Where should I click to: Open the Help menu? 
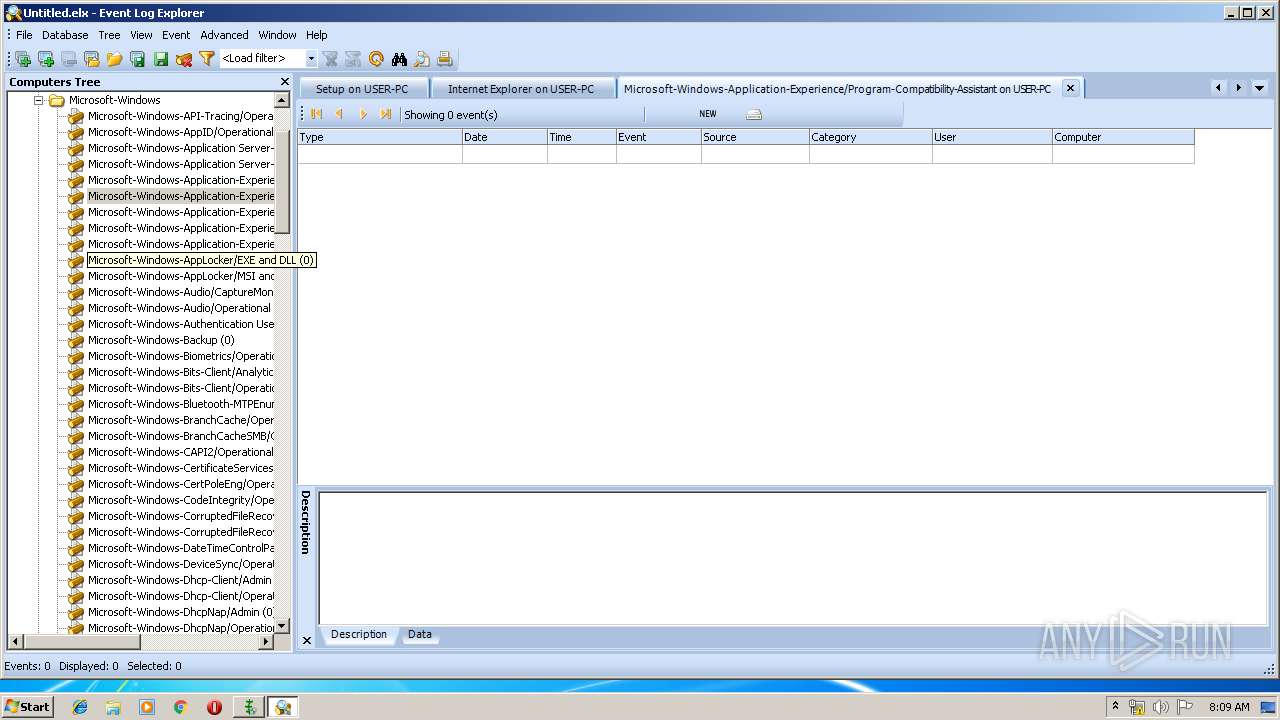click(316, 35)
